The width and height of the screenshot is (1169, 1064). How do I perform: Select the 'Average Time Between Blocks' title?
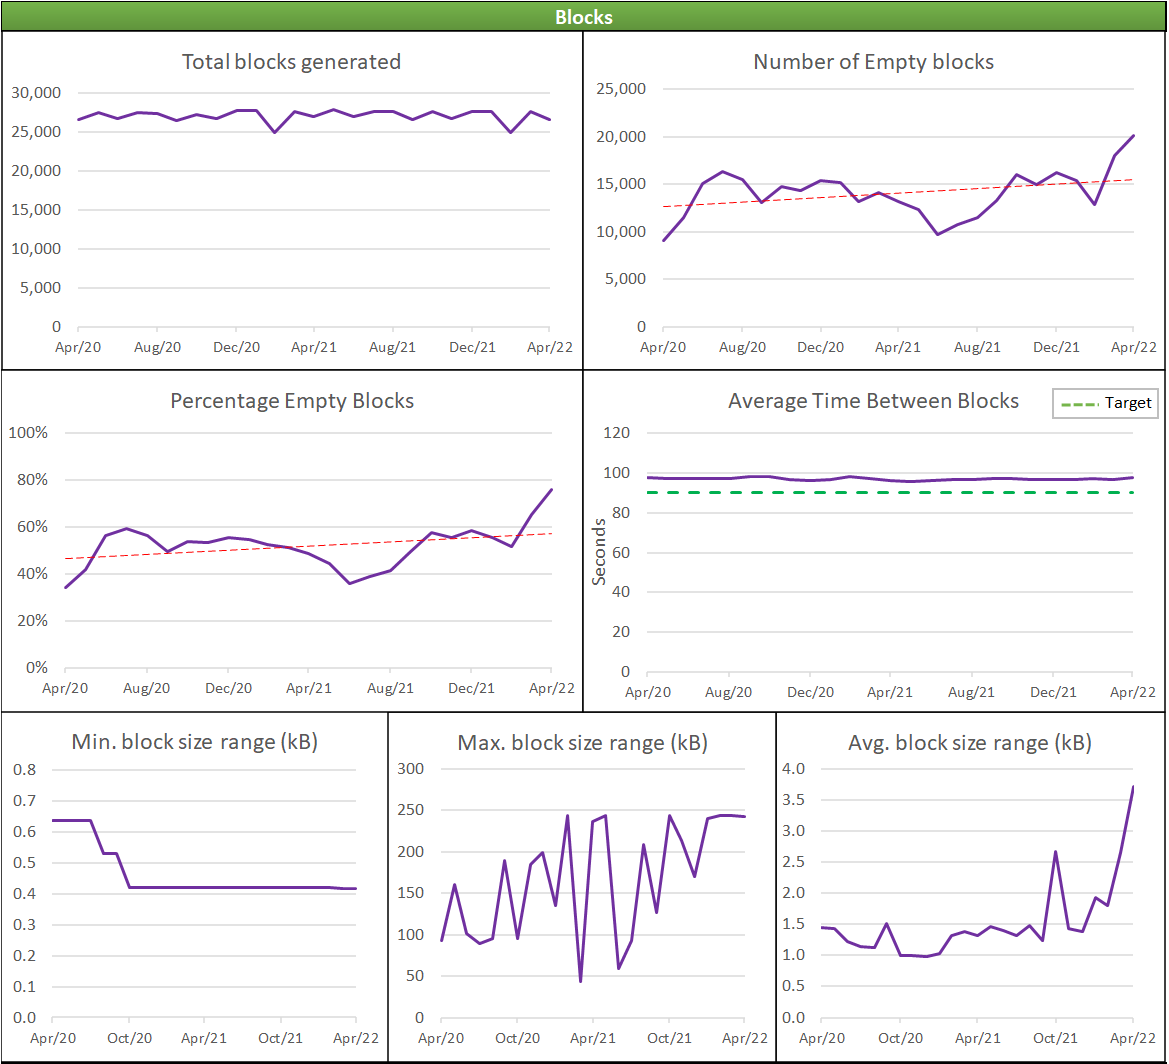click(x=873, y=401)
